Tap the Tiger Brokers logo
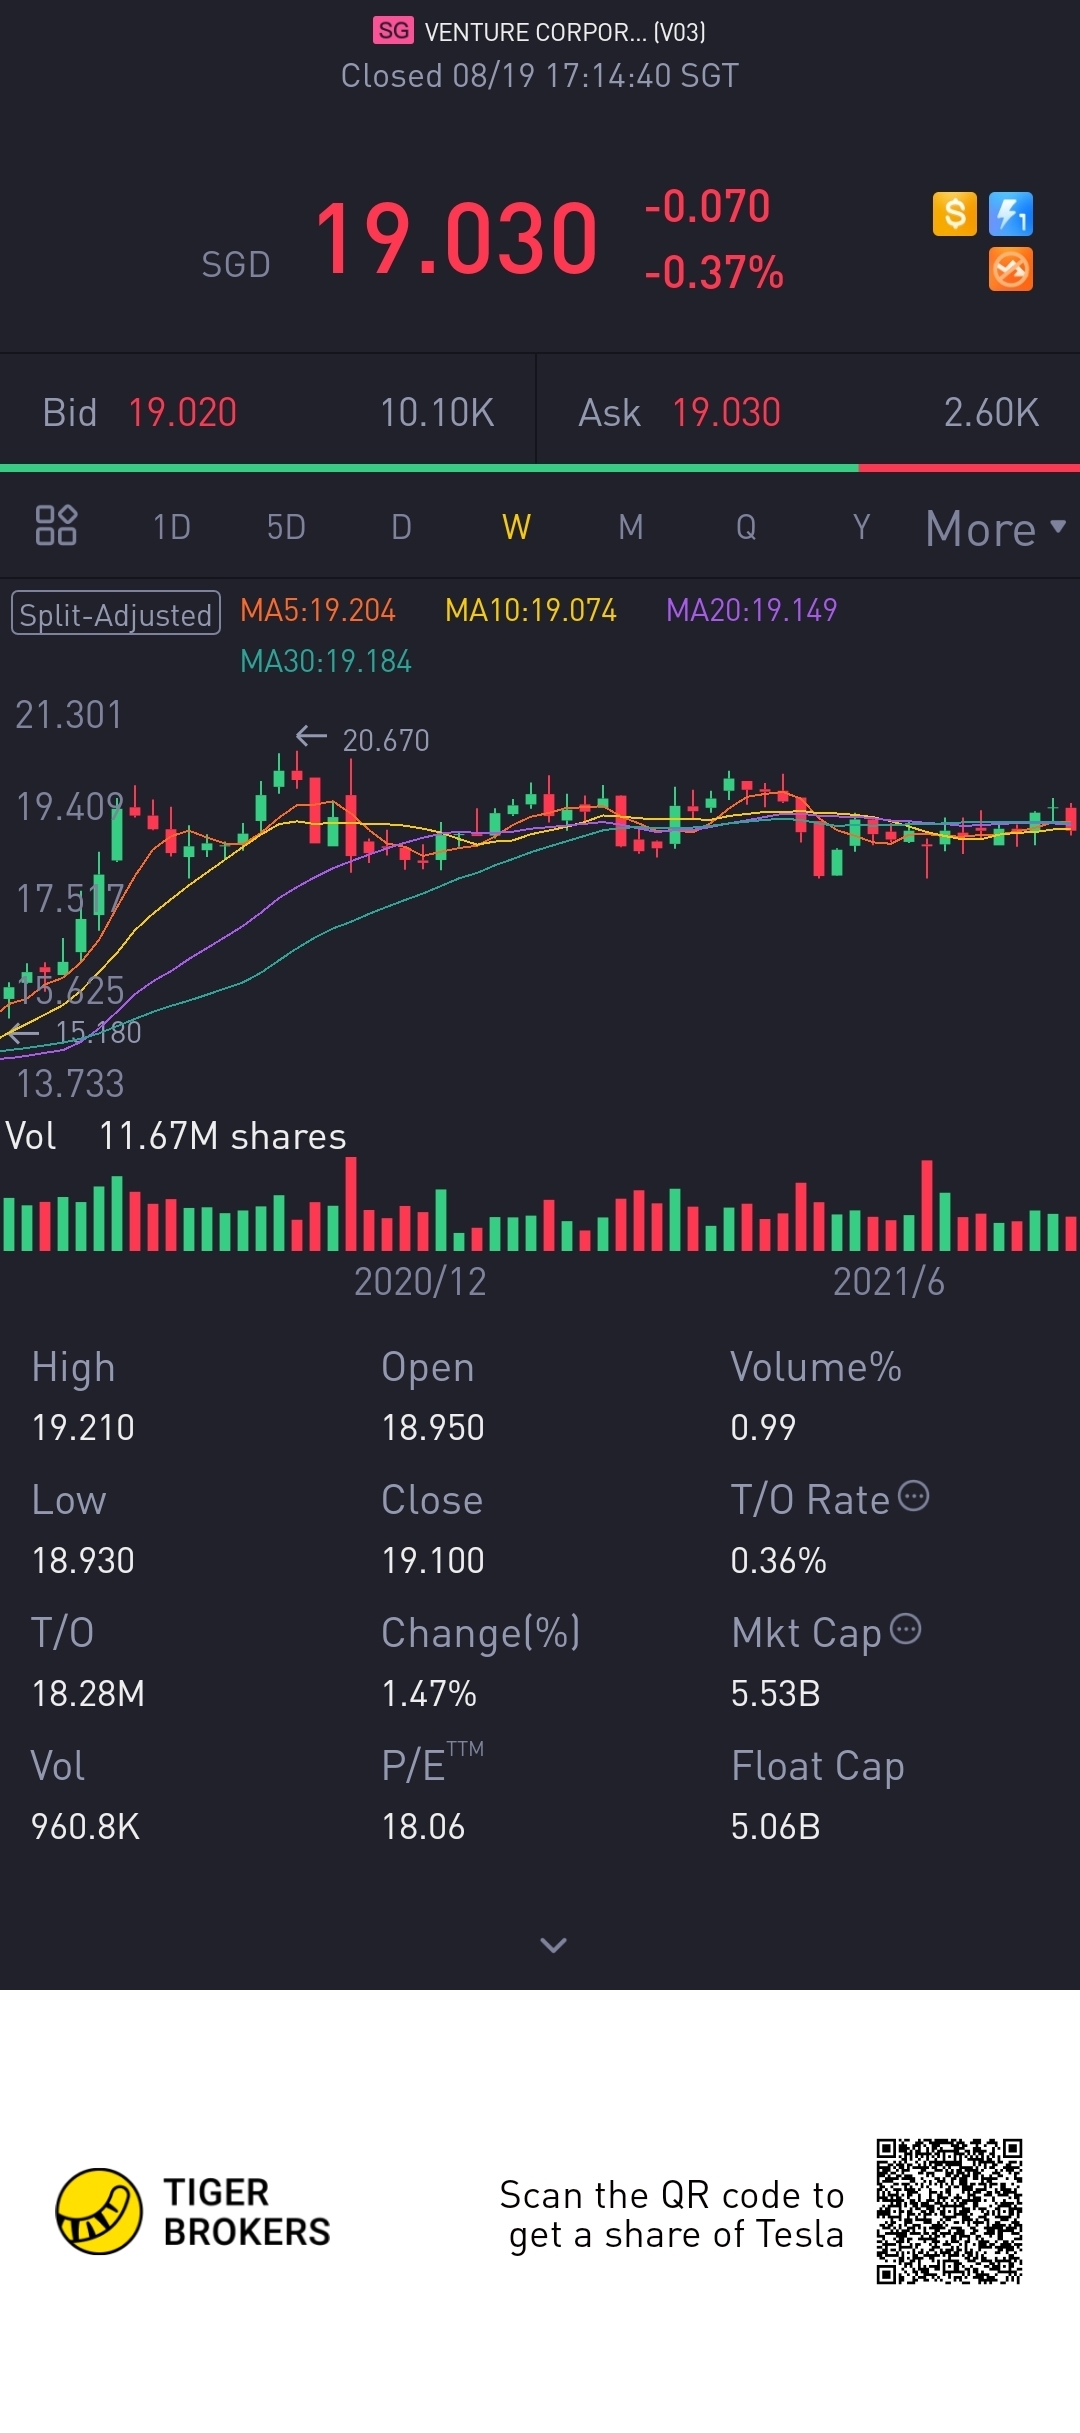The width and height of the screenshot is (1080, 2433). click(x=193, y=2212)
